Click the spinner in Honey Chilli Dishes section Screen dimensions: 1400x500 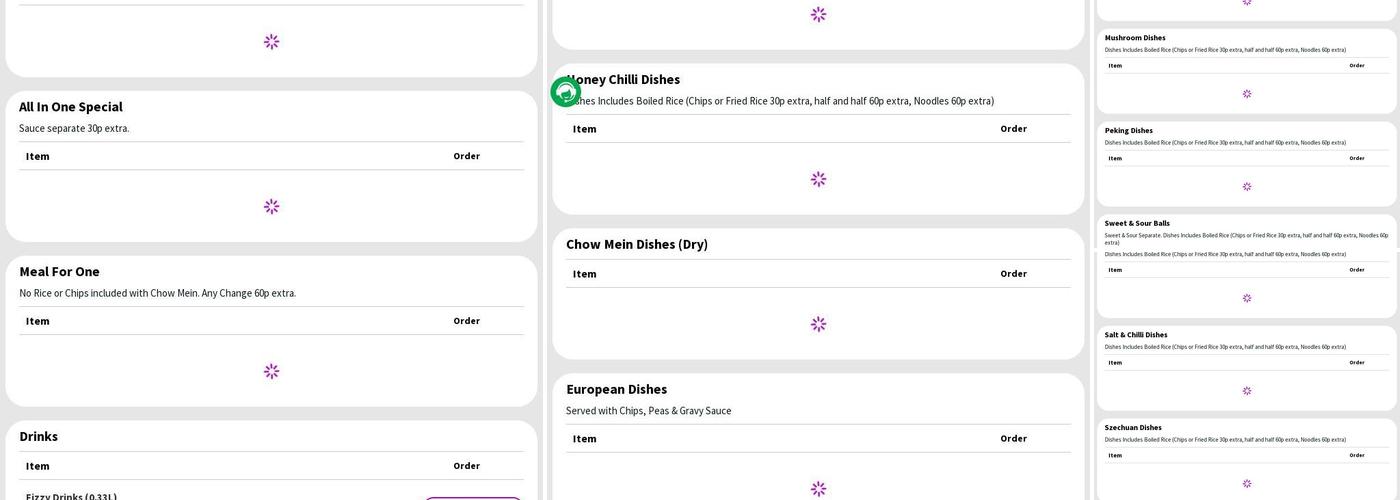point(818,179)
